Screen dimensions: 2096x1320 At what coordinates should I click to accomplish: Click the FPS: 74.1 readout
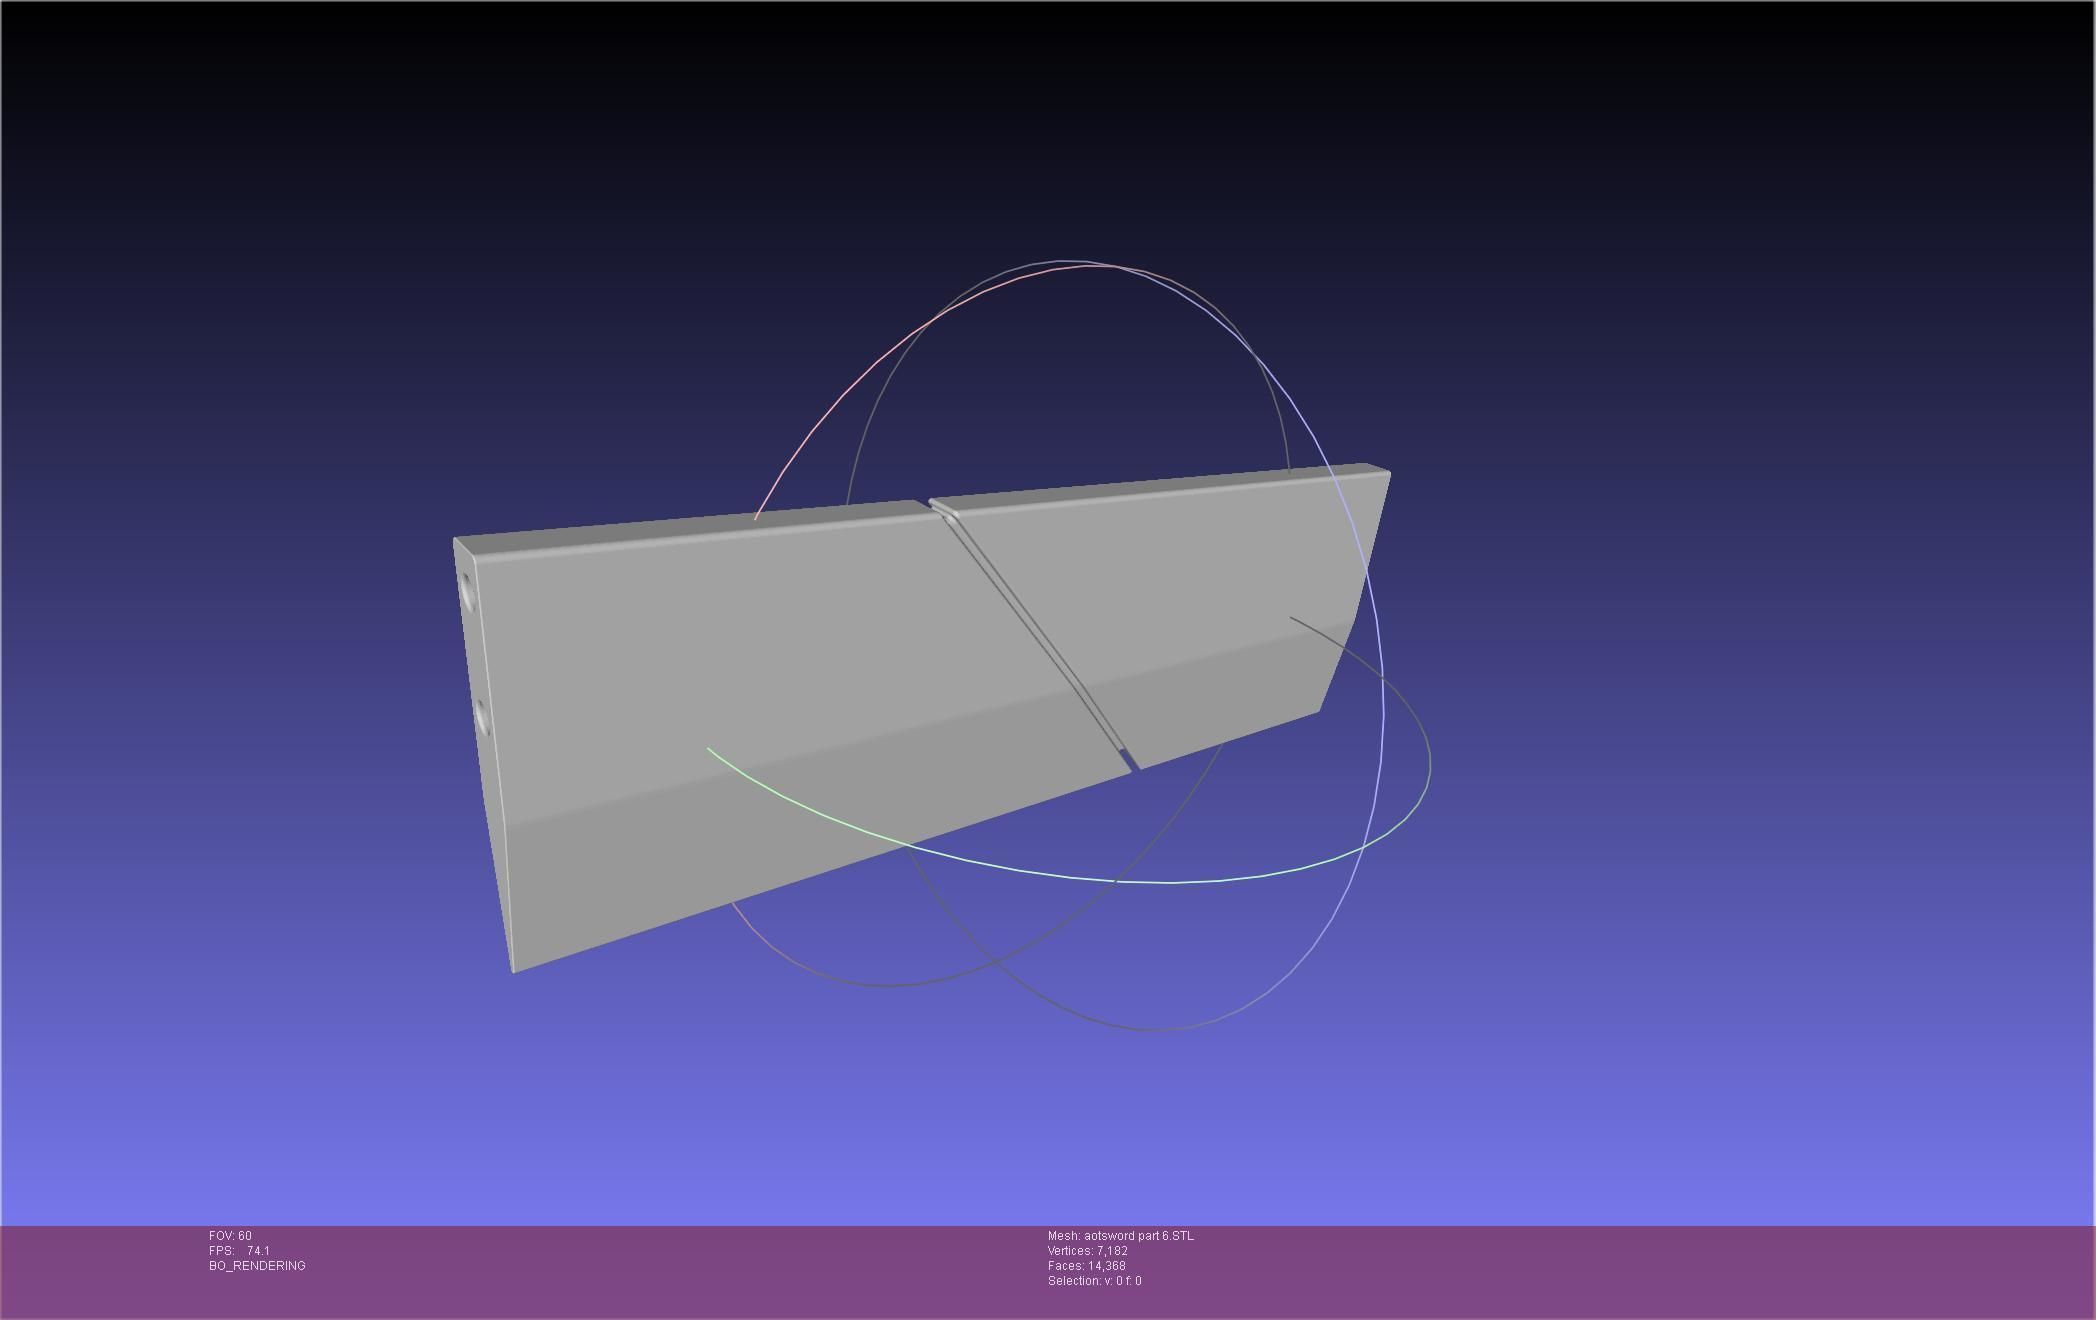pos(239,1251)
